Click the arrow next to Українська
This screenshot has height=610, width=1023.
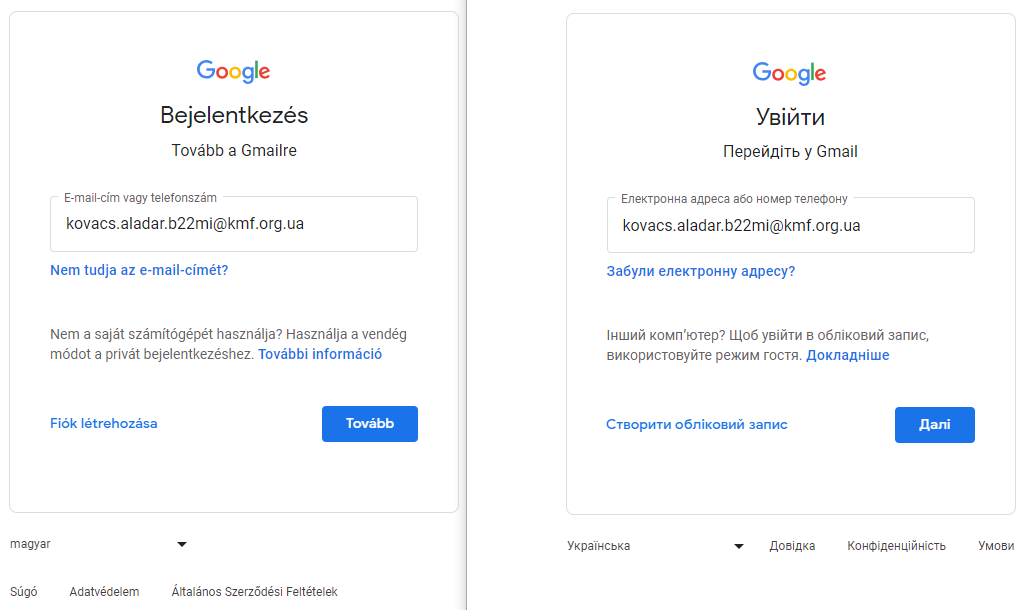[739, 546]
